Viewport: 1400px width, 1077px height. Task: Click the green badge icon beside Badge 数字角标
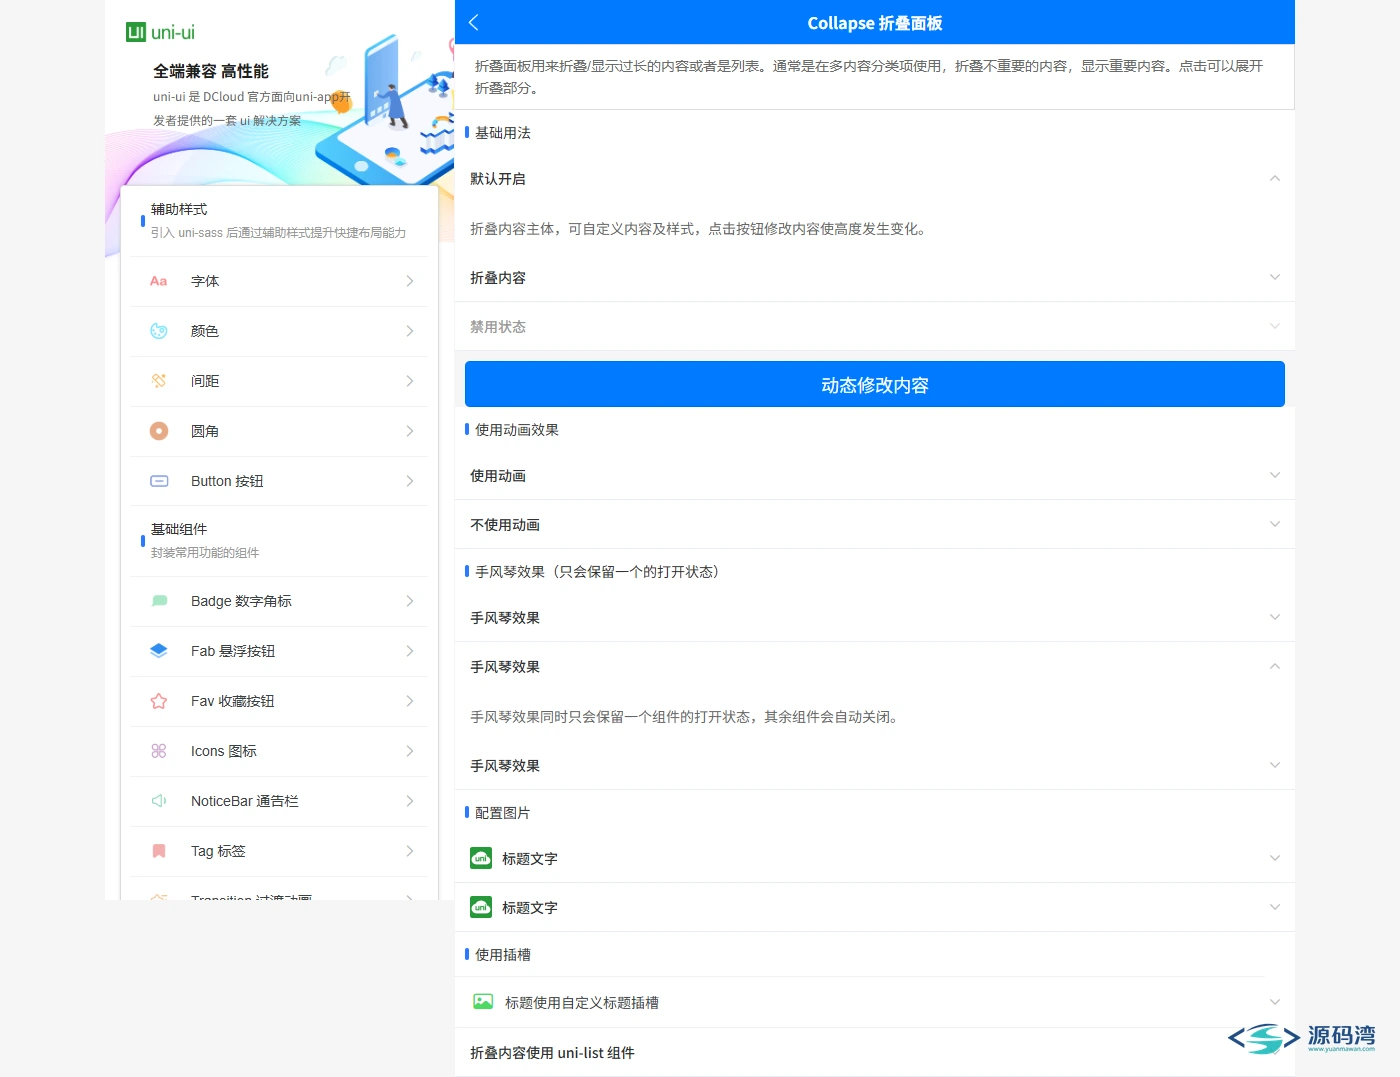click(x=159, y=601)
